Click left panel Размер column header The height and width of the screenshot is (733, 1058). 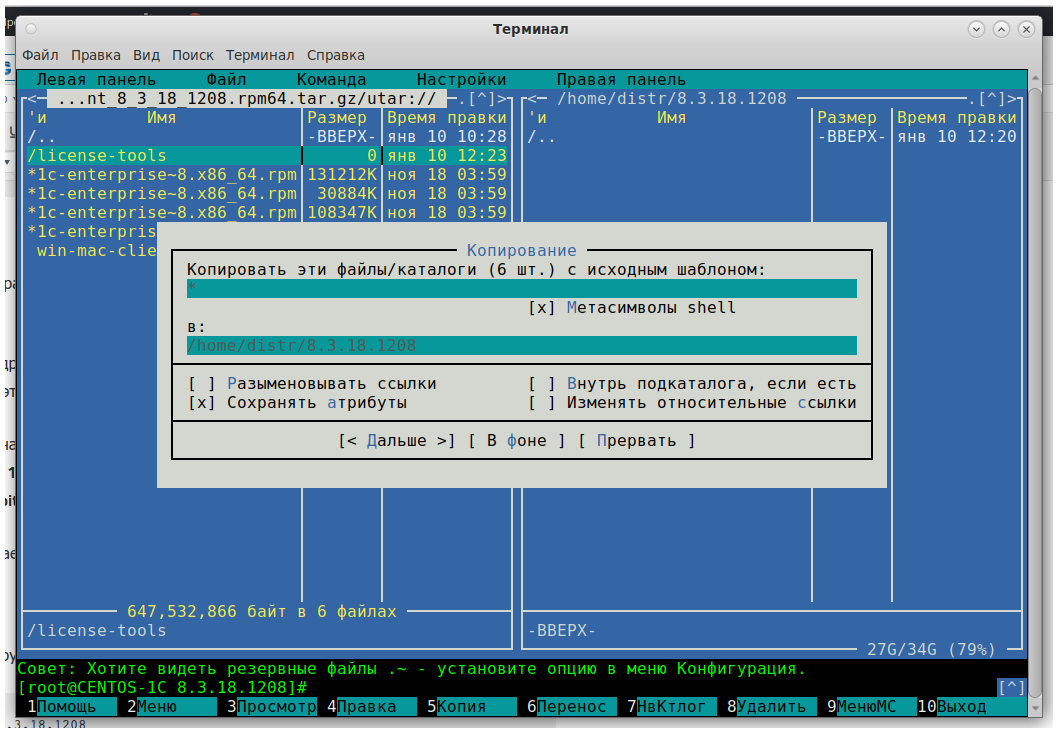click(x=337, y=118)
